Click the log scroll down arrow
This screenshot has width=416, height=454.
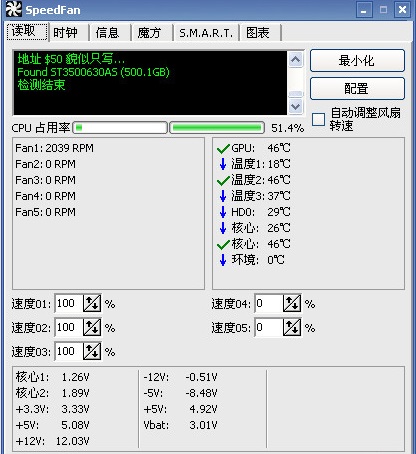[295, 106]
